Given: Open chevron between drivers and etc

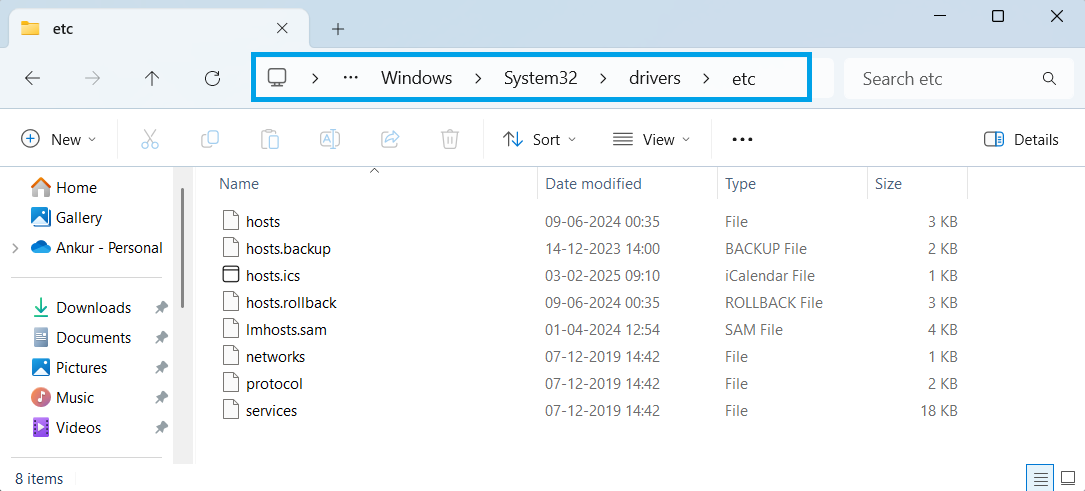Looking at the screenshot, I should [706, 79].
